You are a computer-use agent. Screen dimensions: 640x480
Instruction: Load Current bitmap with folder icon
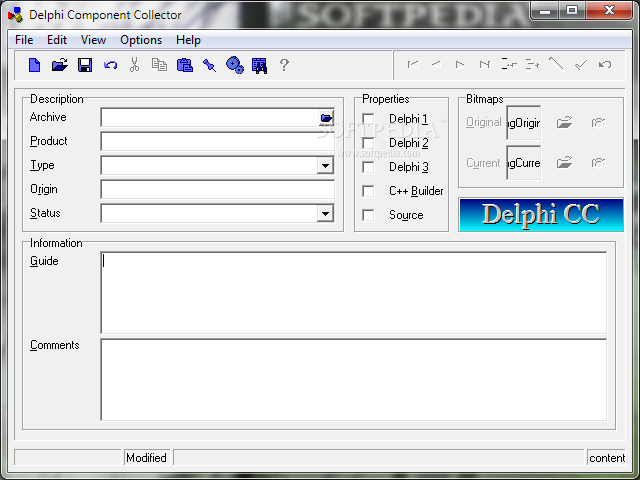tap(564, 162)
